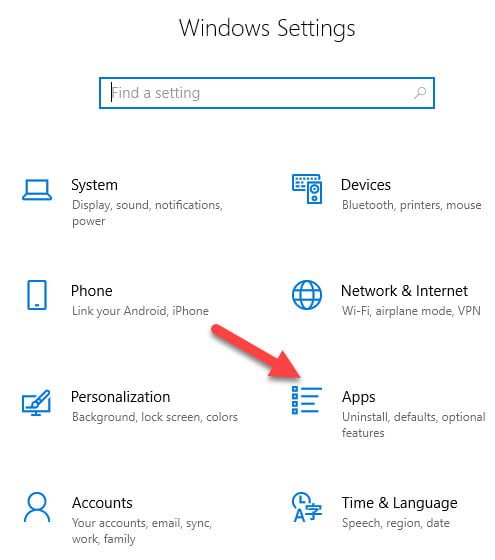Open Phone settings heading
The height and width of the screenshot is (560, 495).
pyautogui.click(x=91, y=291)
